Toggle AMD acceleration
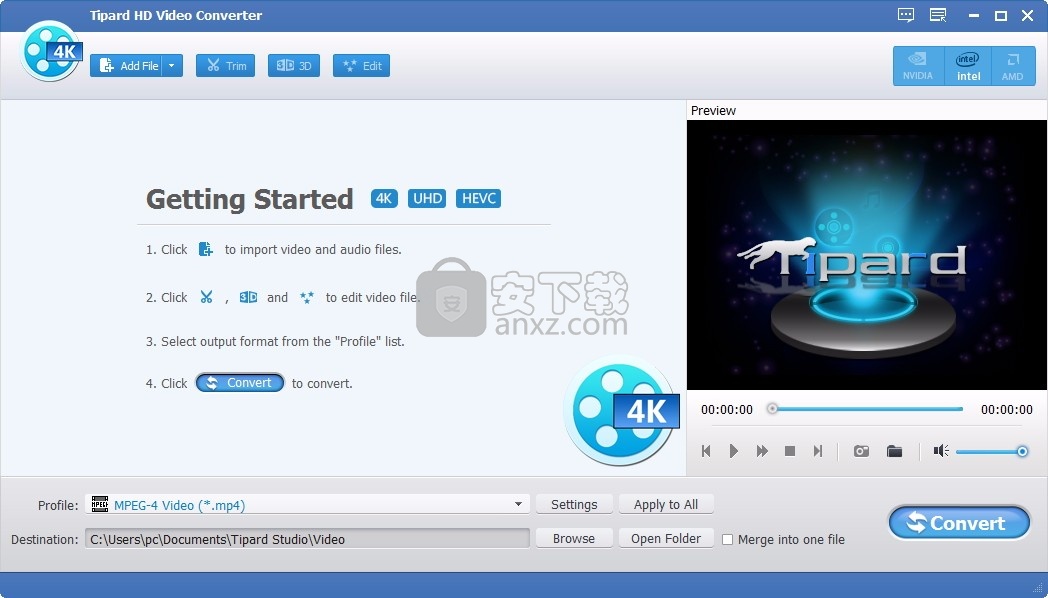 point(1013,66)
